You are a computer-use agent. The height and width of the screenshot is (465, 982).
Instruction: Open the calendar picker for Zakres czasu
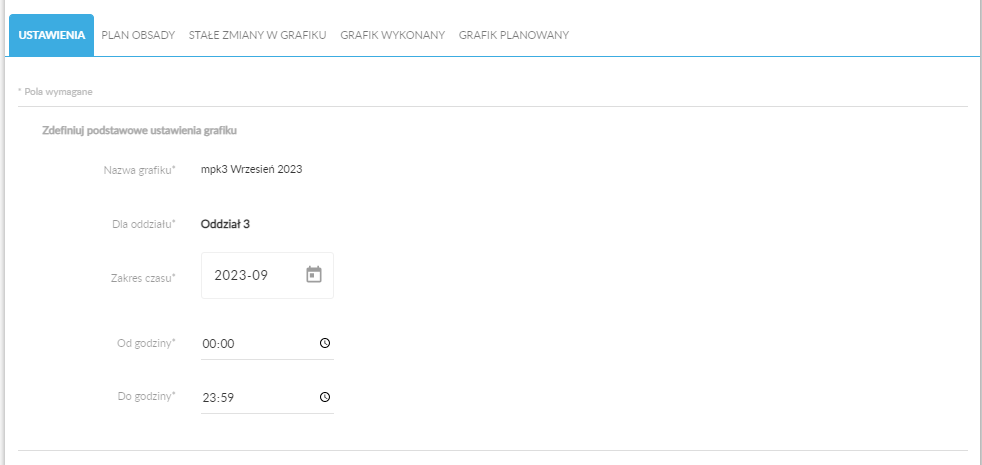pos(314,274)
